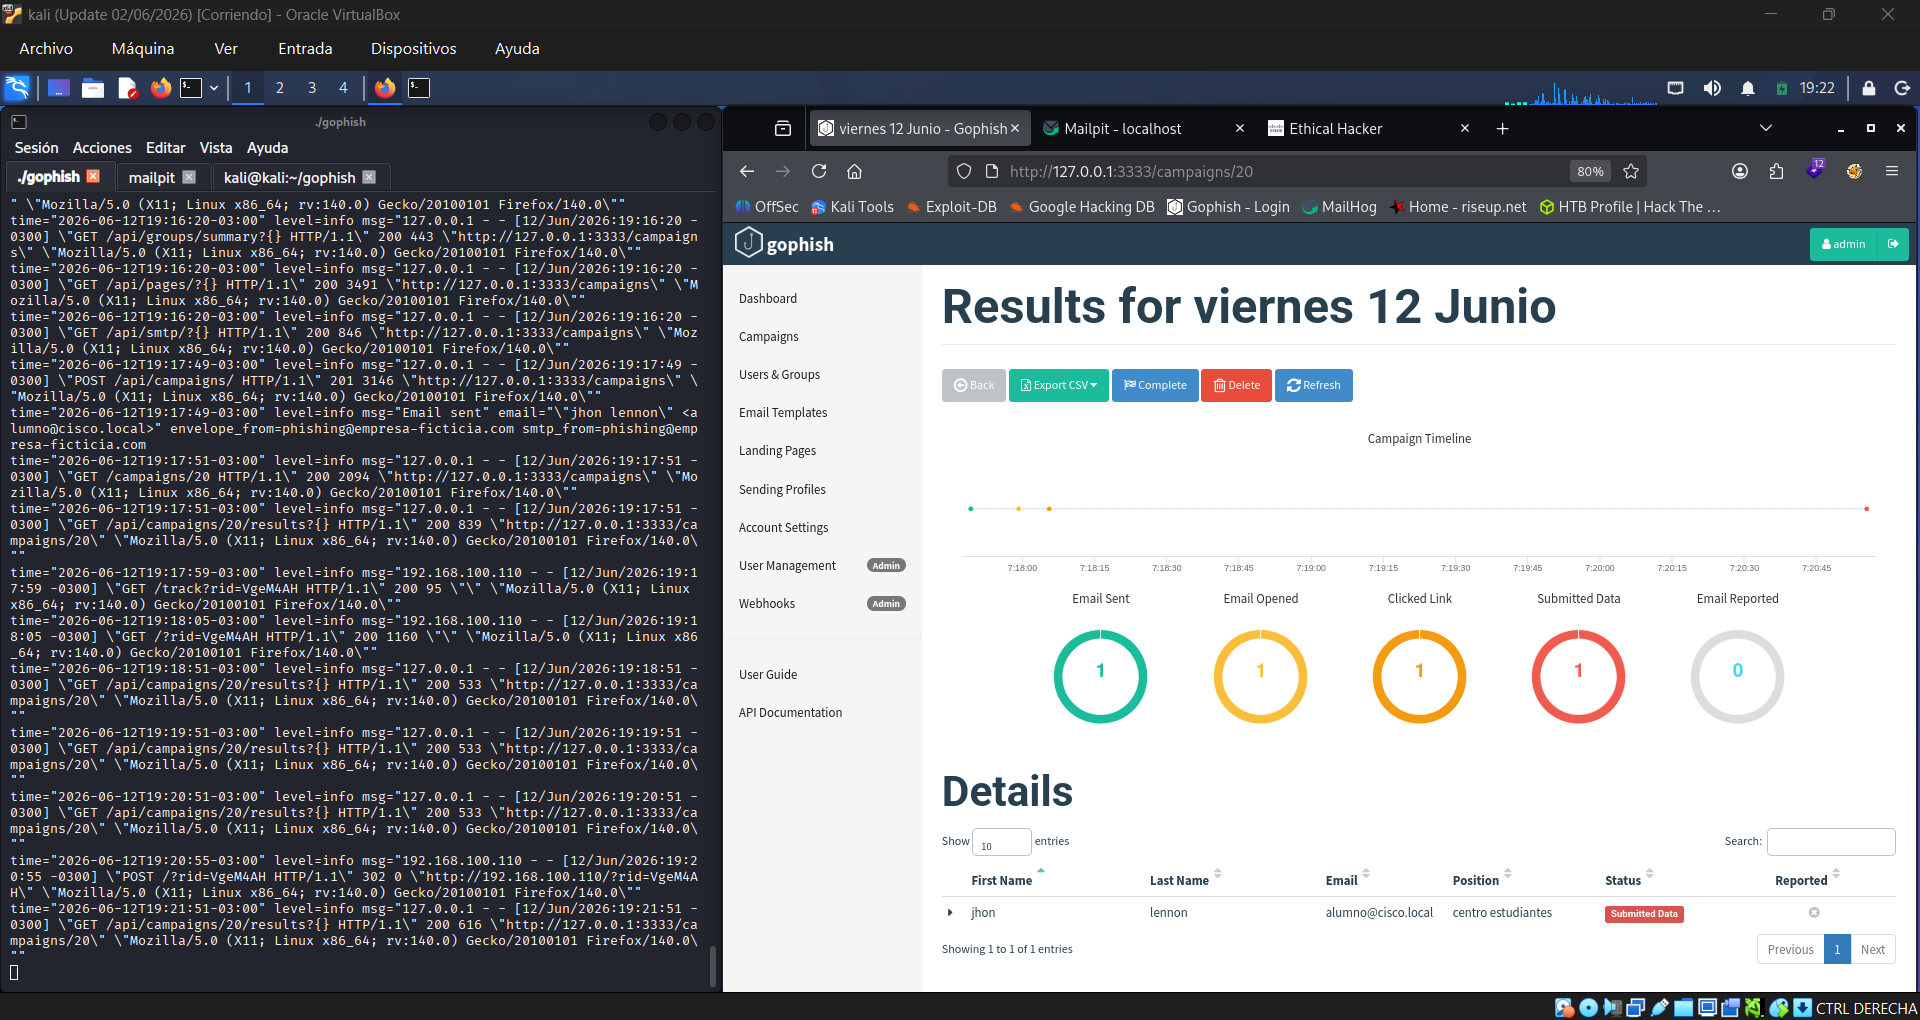Select the mailpit terminal tab
Viewport: 1920px width, 1020px height.
coord(152,177)
